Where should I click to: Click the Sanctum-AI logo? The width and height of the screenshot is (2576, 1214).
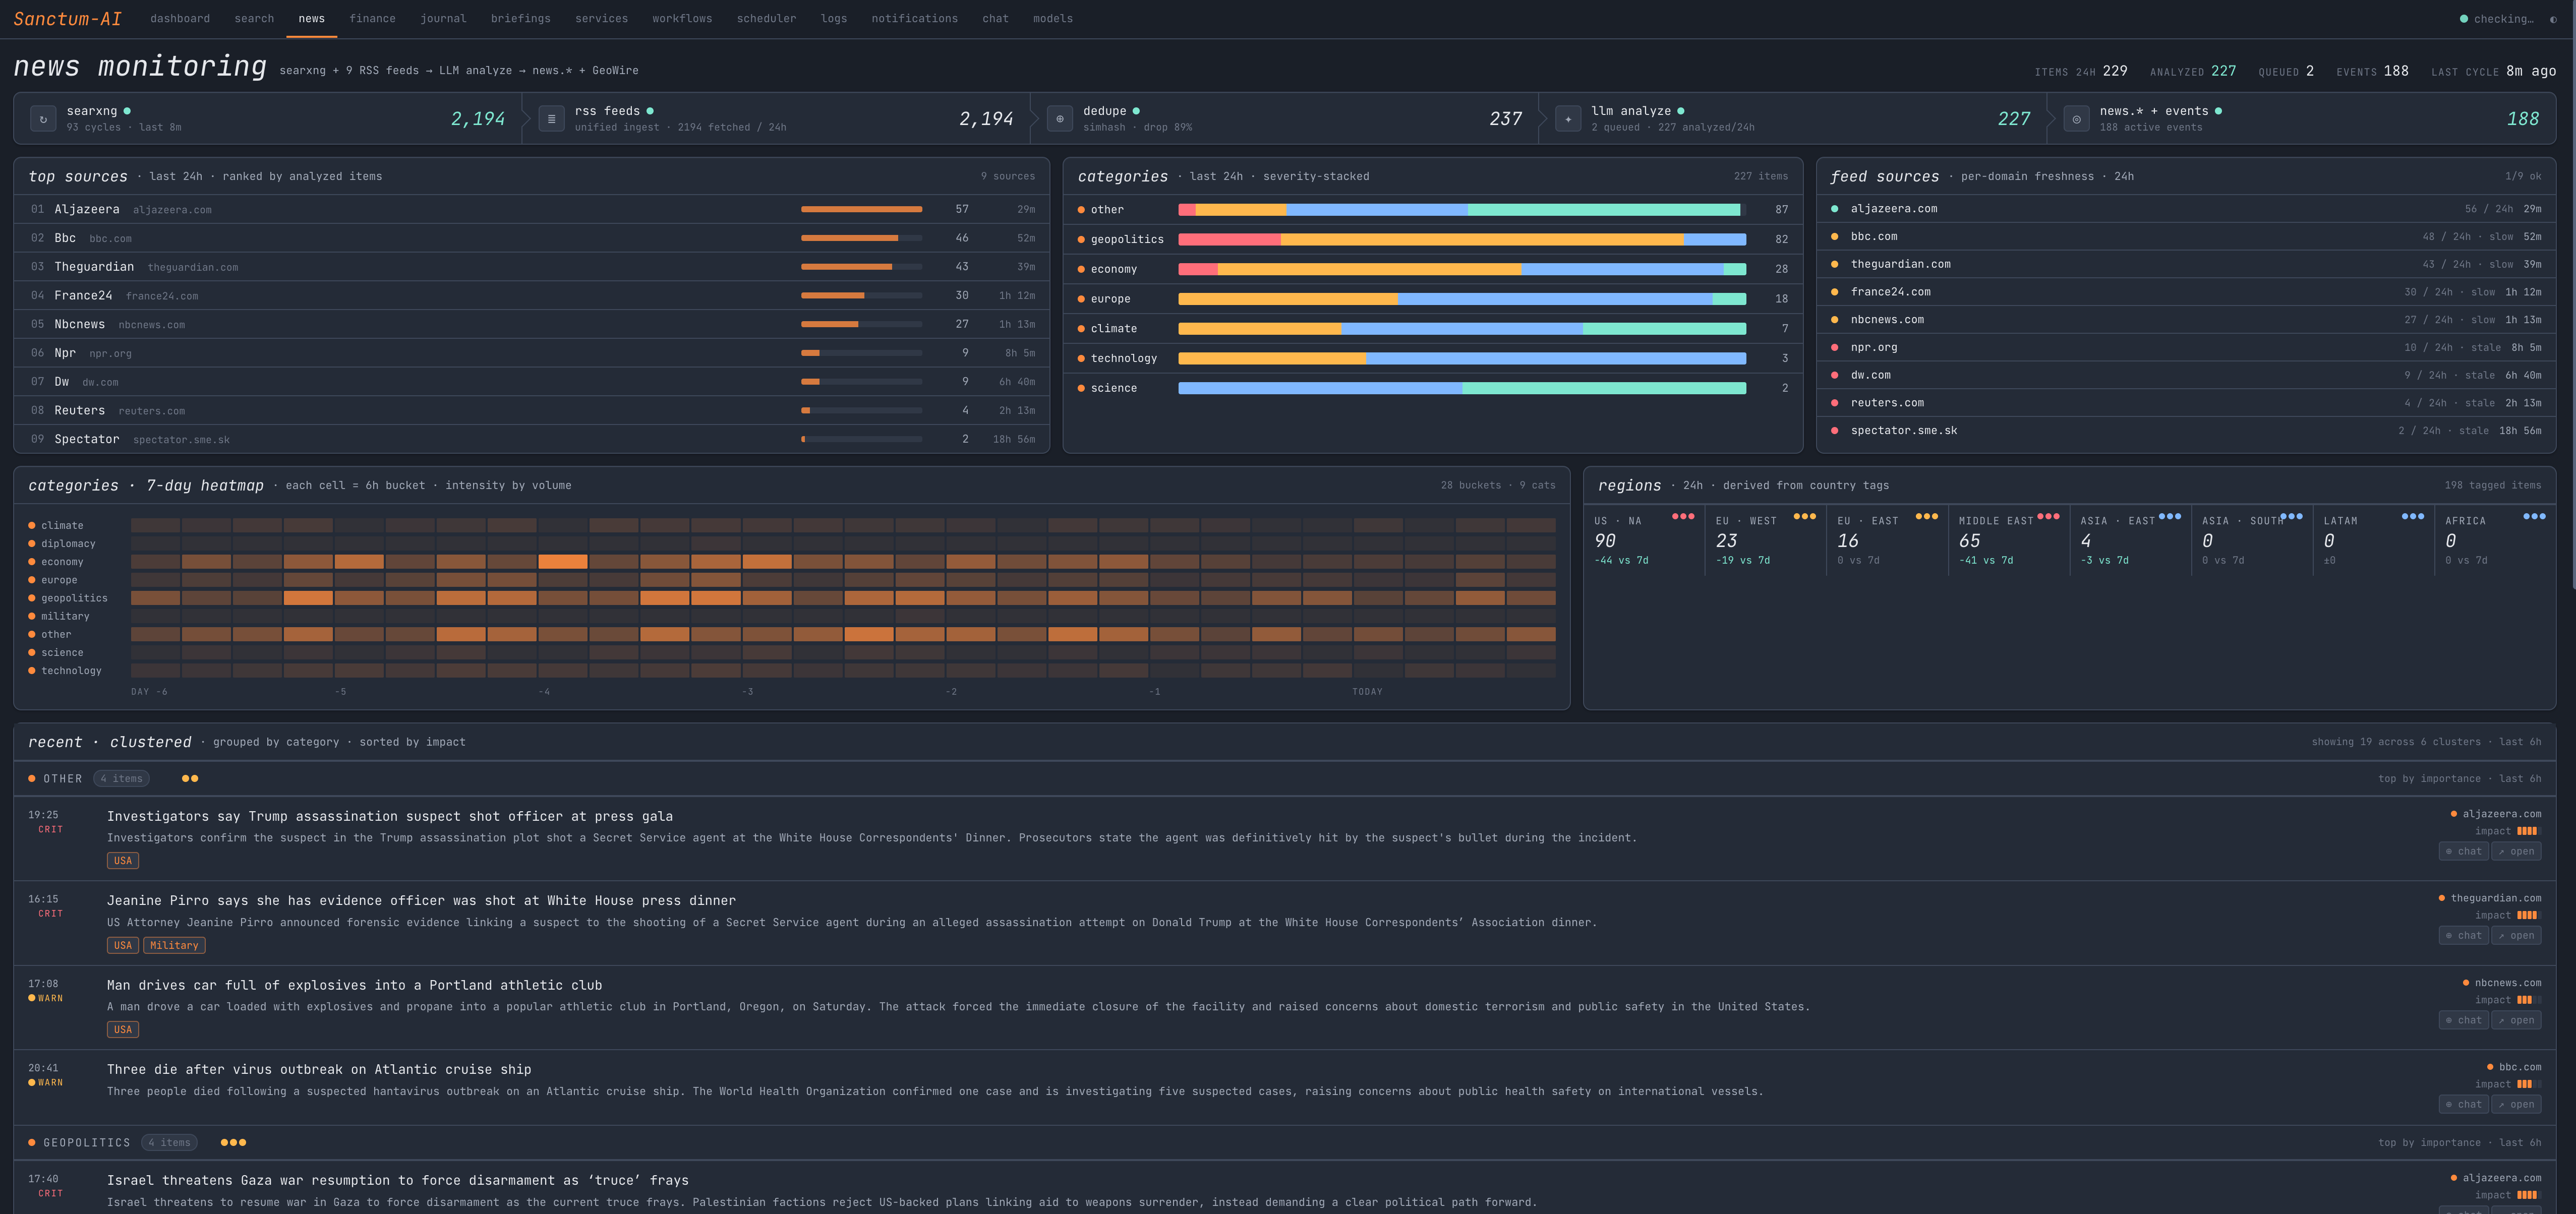click(x=67, y=19)
